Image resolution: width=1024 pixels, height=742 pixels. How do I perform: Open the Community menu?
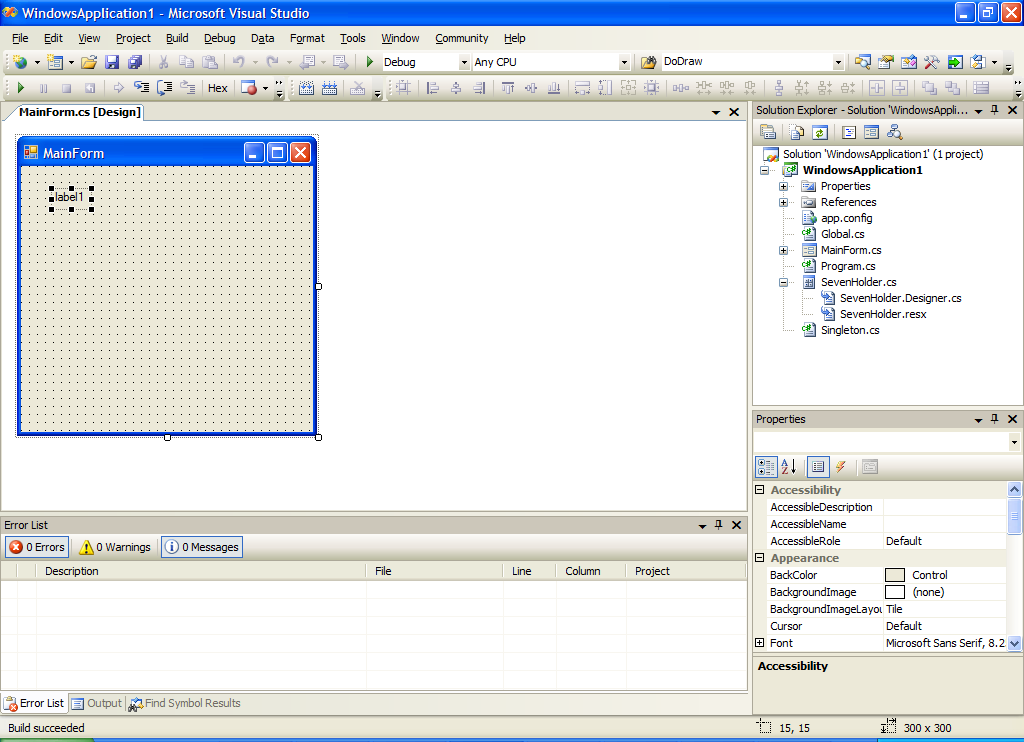coord(462,38)
